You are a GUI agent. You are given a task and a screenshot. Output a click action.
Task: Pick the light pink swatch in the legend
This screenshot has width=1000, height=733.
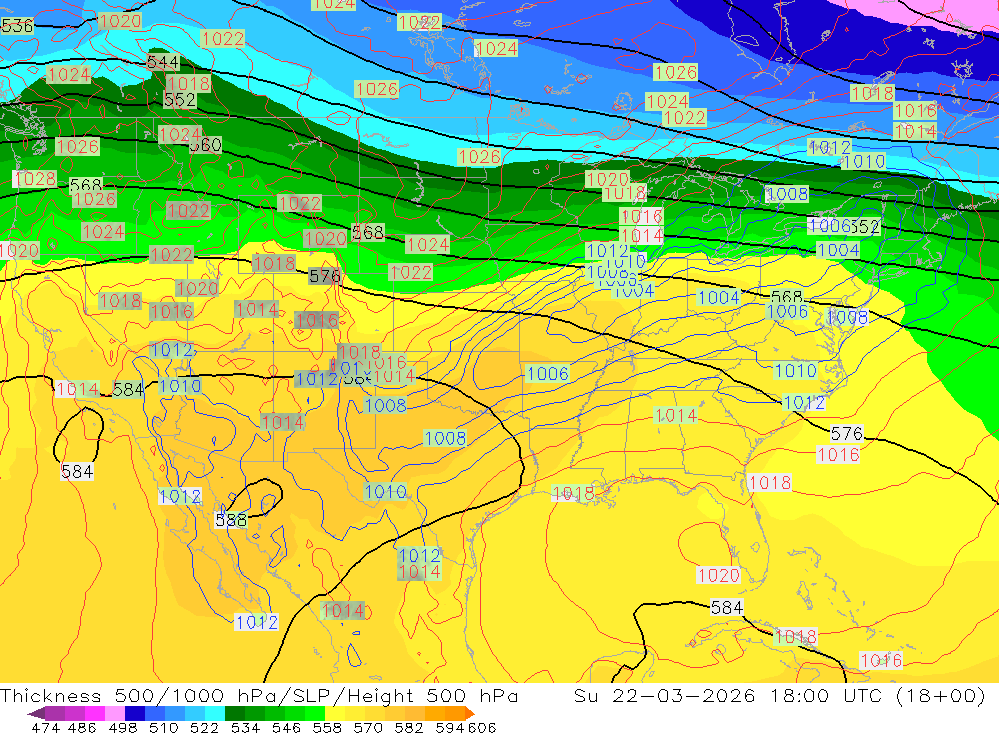click(x=115, y=713)
